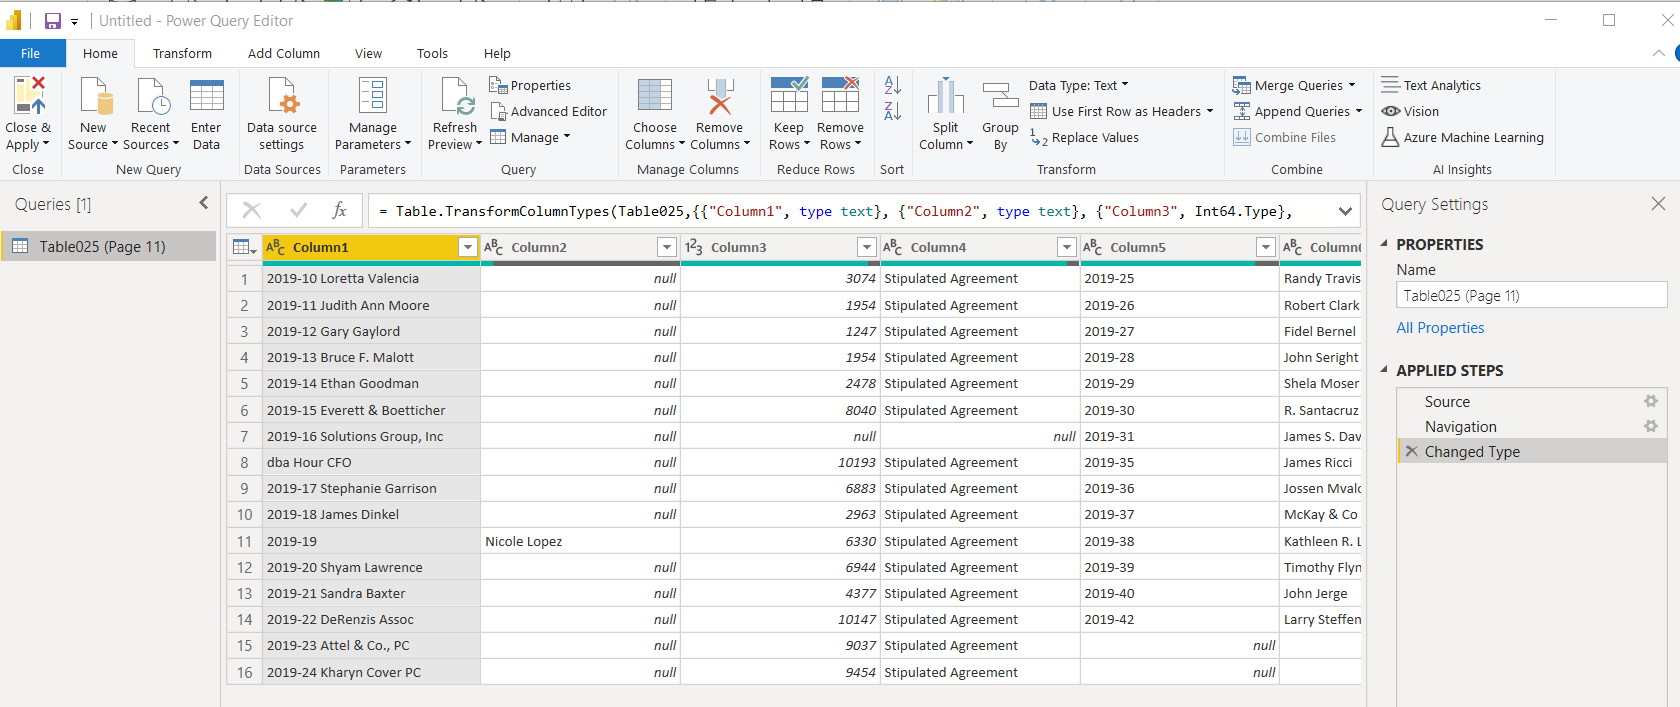The width and height of the screenshot is (1680, 707).
Task: Click Combine Files
Action: [1285, 137]
